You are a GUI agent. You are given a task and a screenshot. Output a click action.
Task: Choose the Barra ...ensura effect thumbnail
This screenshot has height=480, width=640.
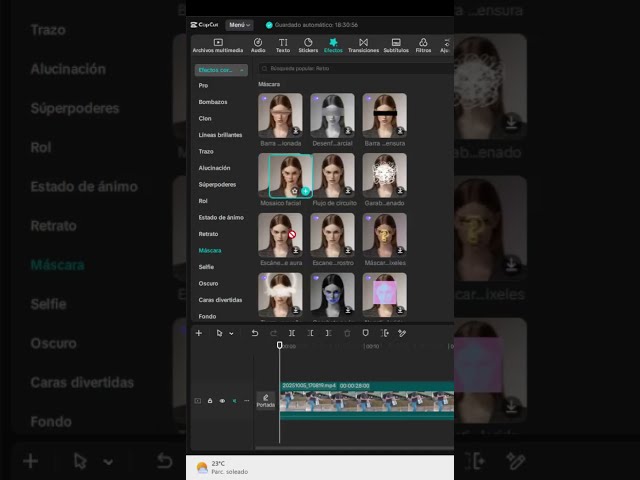click(384, 115)
